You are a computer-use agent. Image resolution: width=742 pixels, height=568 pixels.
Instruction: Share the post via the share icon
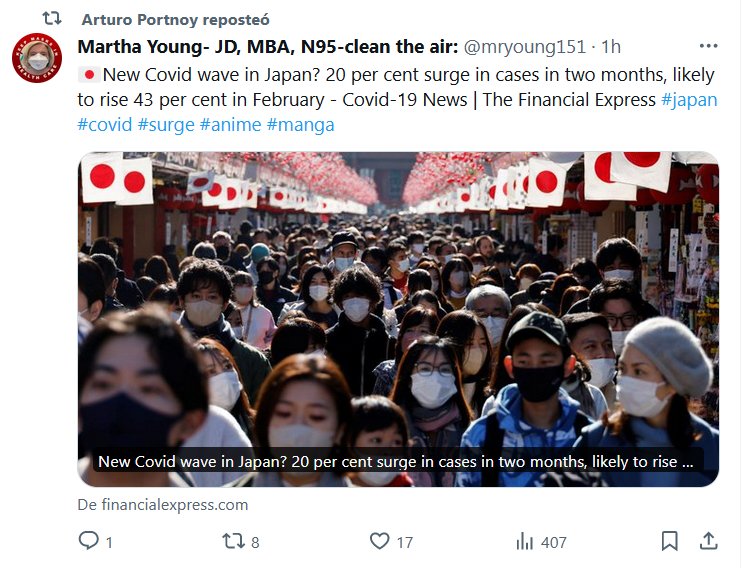tap(708, 541)
